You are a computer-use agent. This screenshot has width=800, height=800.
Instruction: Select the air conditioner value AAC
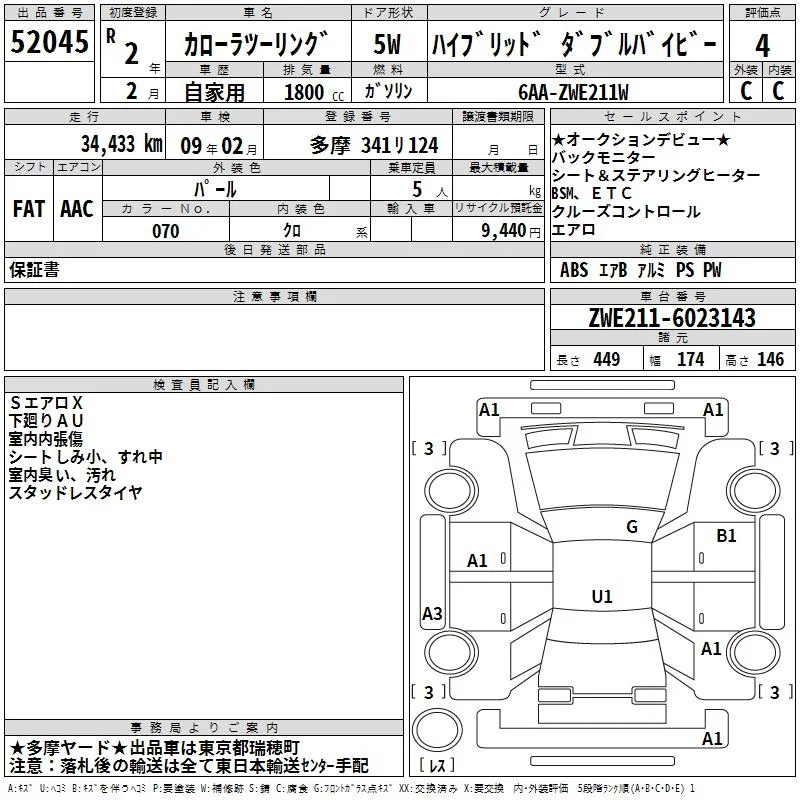77,209
